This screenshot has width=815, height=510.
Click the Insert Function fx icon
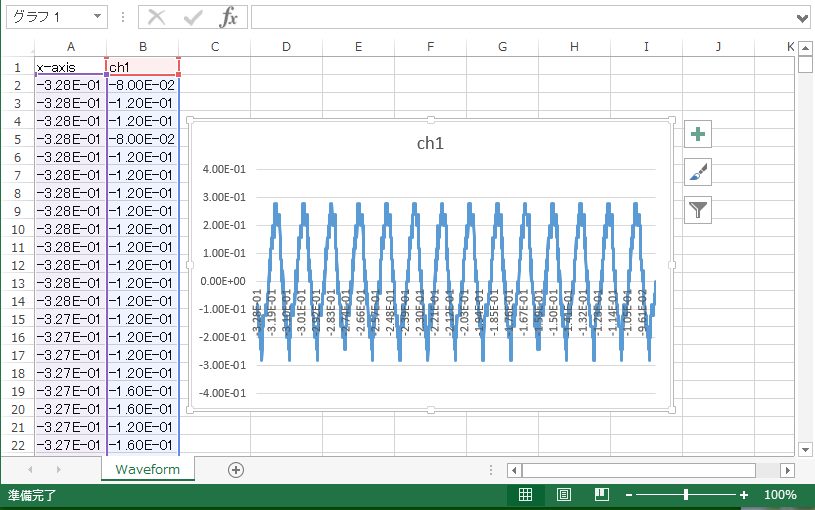tap(228, 17)
